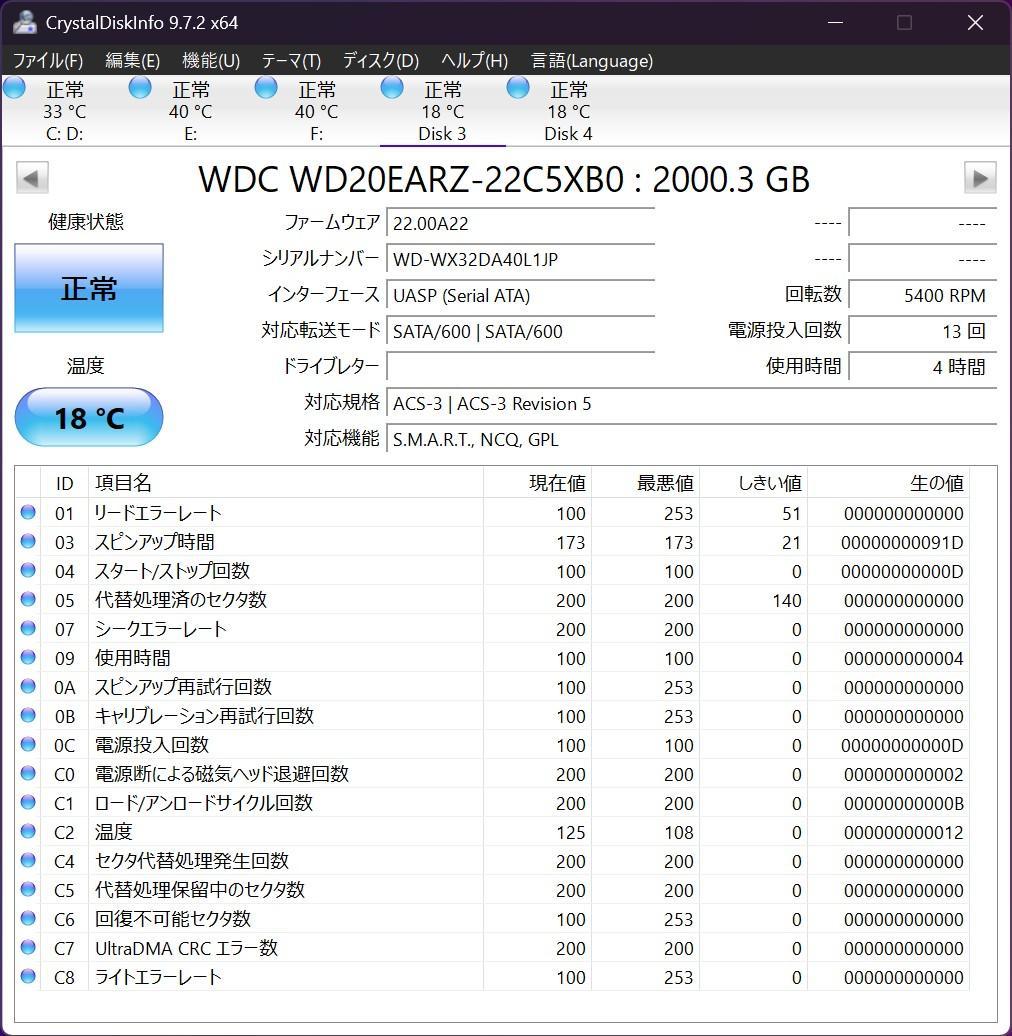
Task: Click the 13 回 power-on count field
Action: click(923, 331)
